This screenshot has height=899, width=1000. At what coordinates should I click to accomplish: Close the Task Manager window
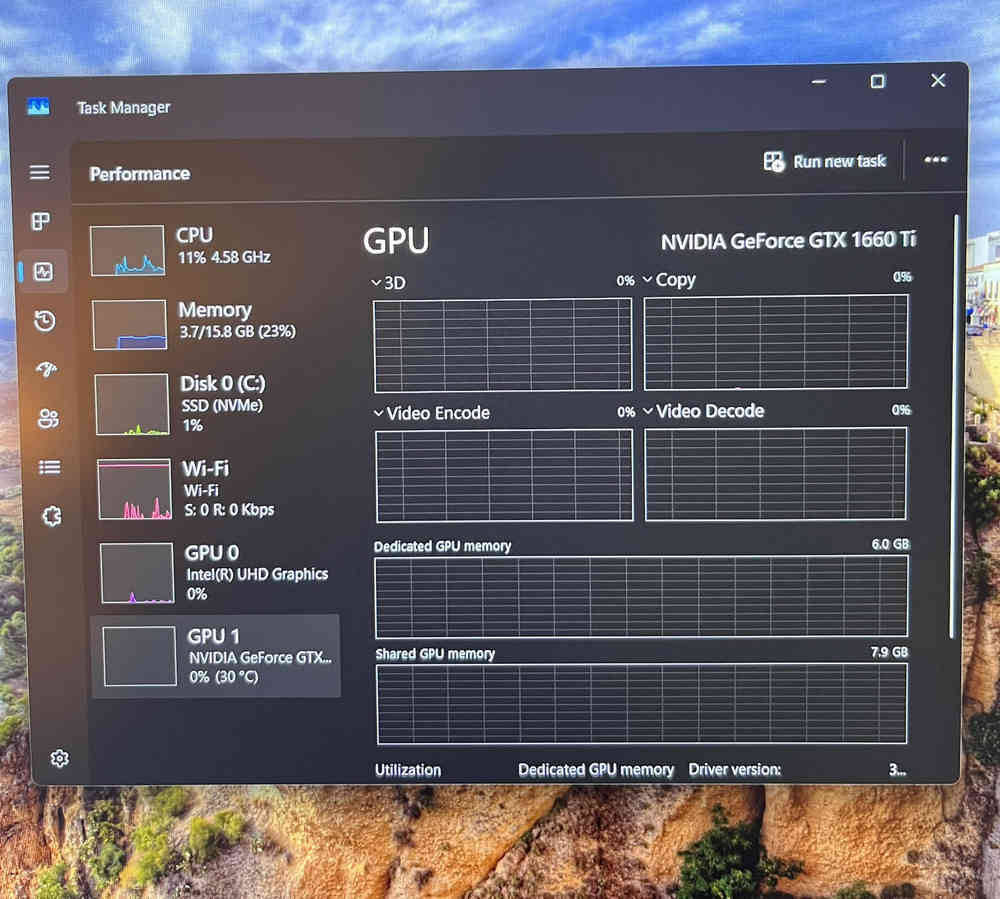[x=938, y=80]
